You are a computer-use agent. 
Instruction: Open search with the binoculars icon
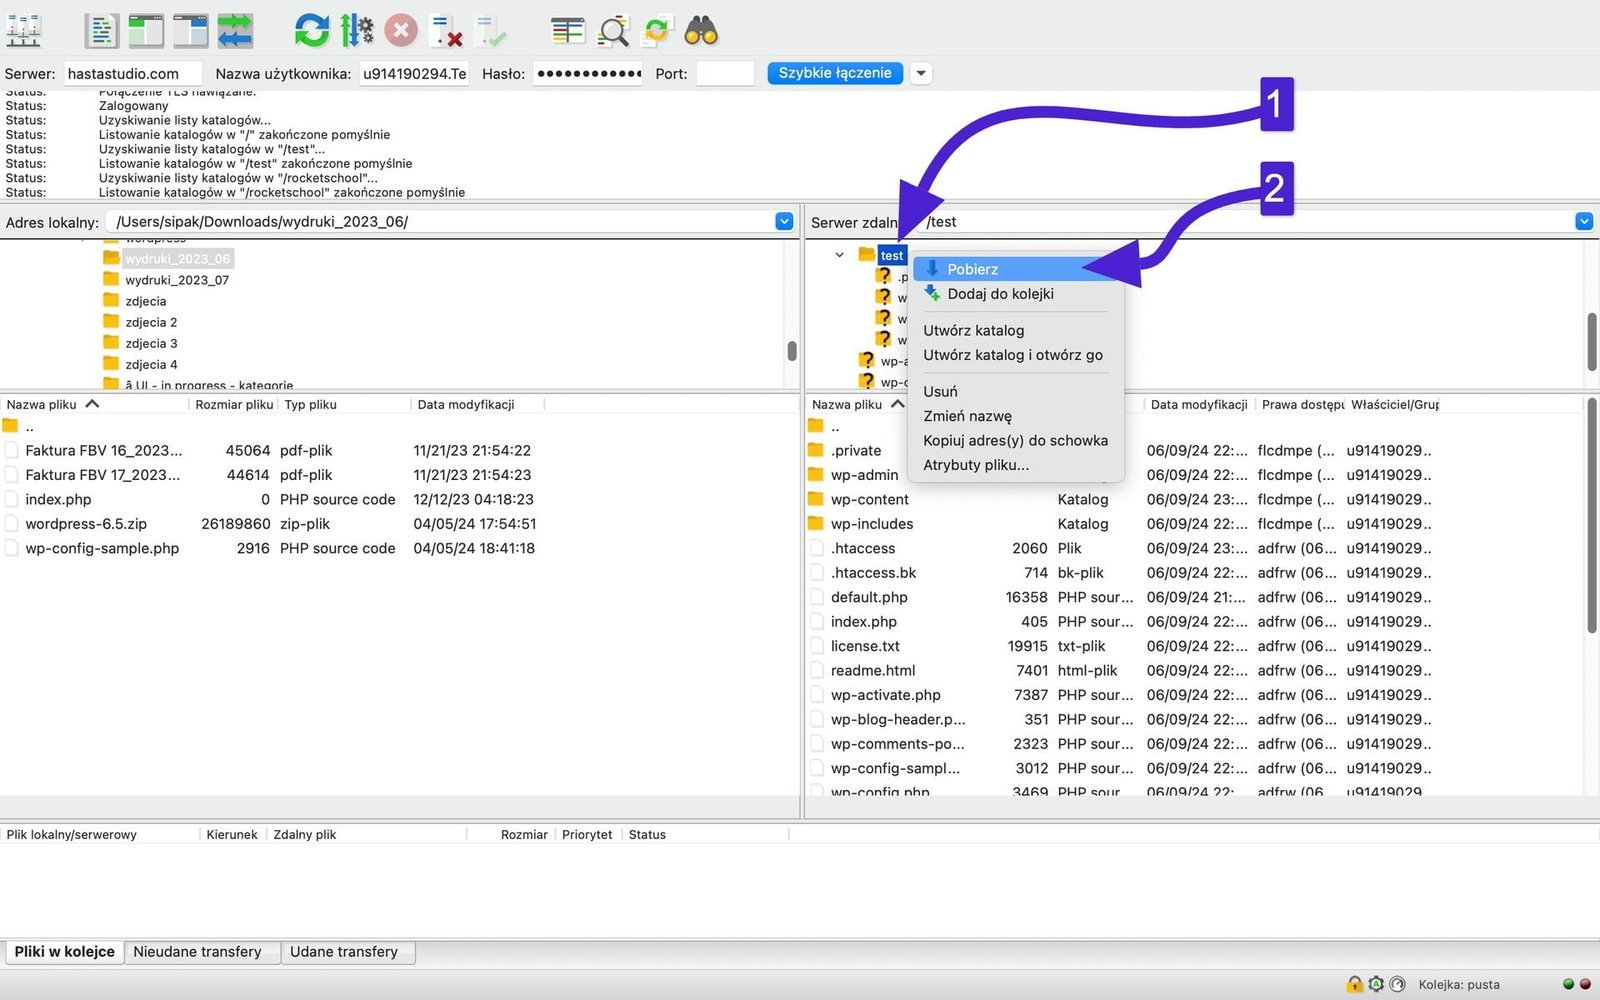click(x=701, y=31)
